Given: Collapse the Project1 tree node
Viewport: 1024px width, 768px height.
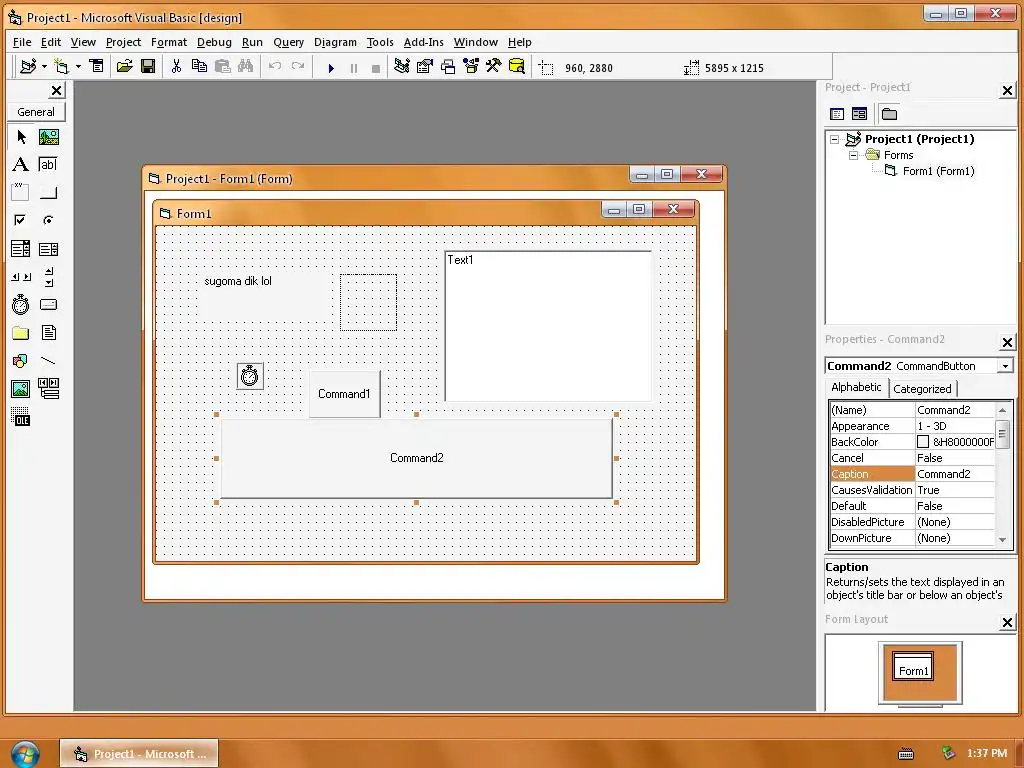Looking at the screenshot, I should (835, 139).
